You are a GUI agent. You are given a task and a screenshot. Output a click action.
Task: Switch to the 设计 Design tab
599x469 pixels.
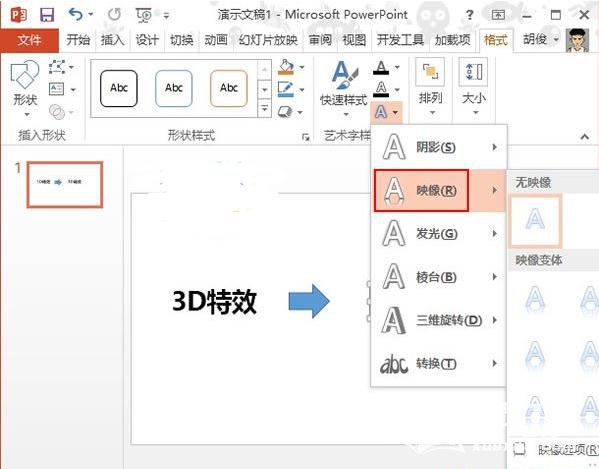pyautogui.click(x=147, y=40)
